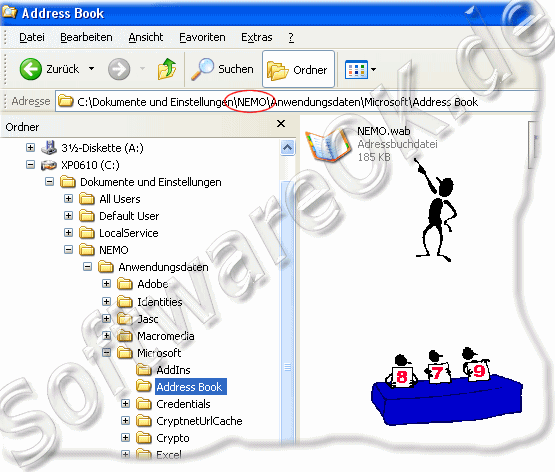Click the Macromedia tree label
The image size is (555, 472).
pos(166,336)
